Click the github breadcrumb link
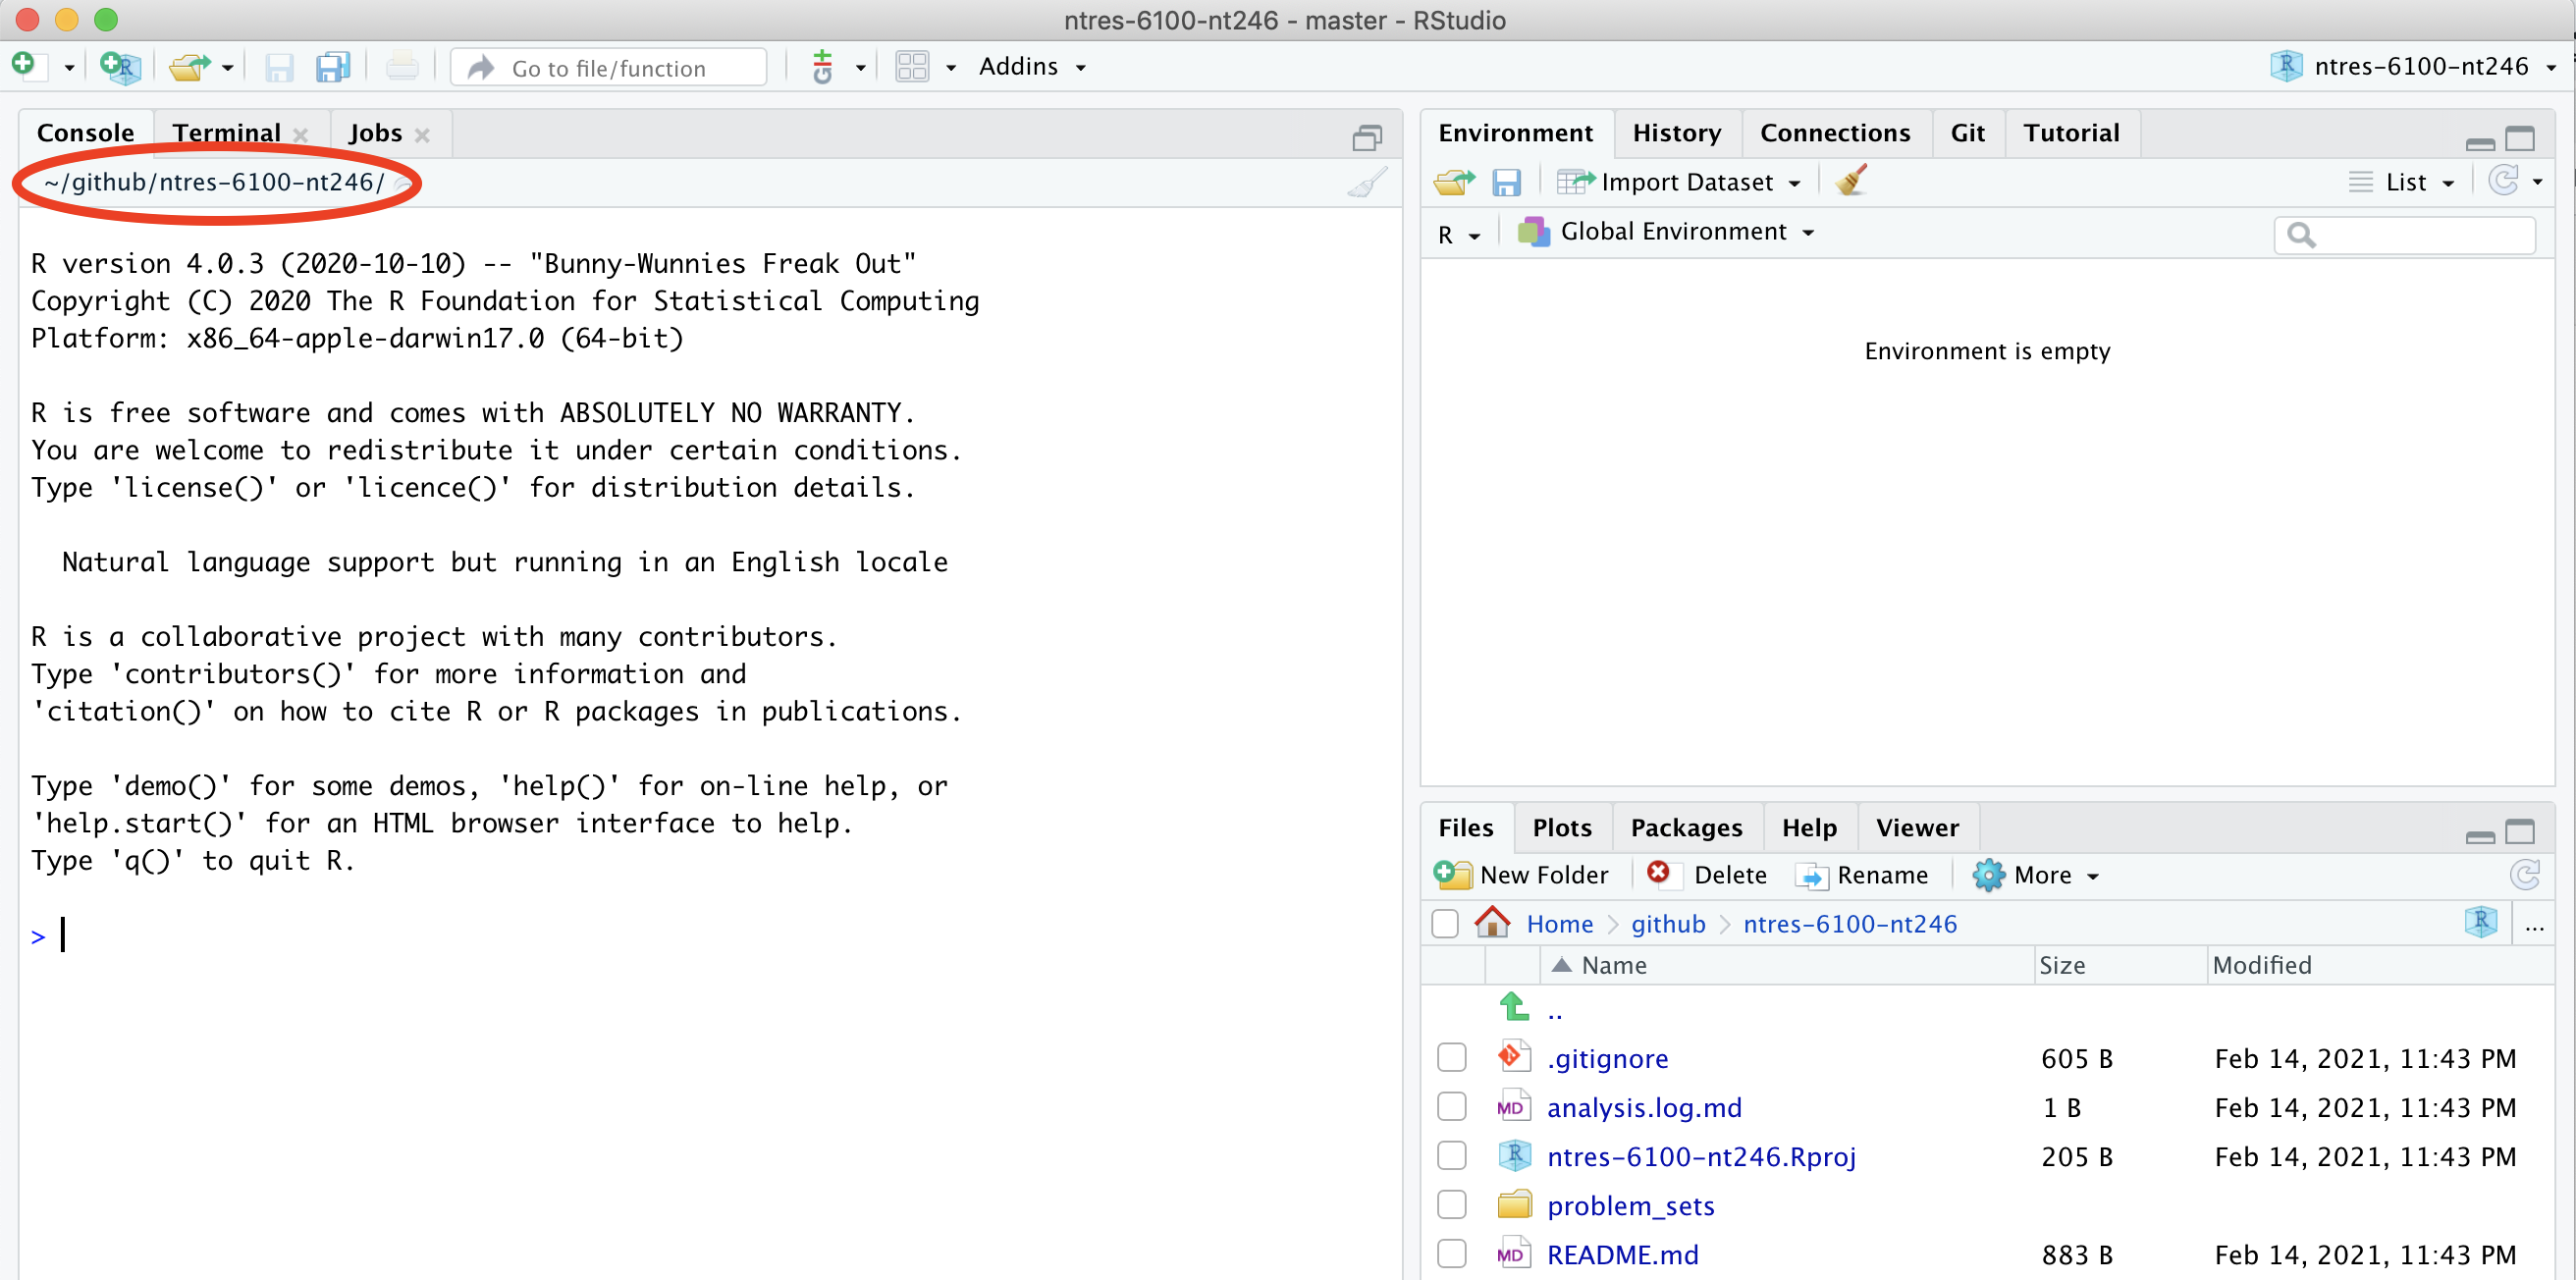Viewport: 2576px width, 1280px height. click(1668, 924)
